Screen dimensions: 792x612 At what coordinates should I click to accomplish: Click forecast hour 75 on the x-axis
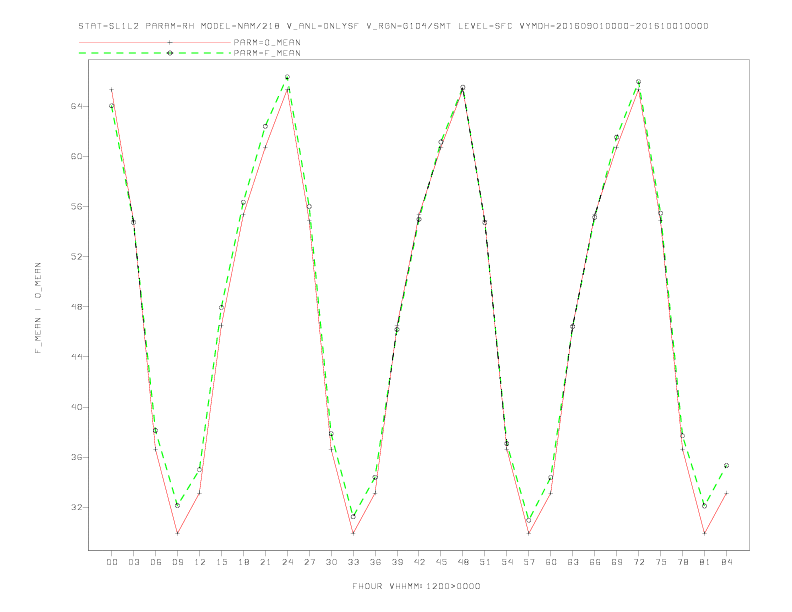(x=661, y=562)
